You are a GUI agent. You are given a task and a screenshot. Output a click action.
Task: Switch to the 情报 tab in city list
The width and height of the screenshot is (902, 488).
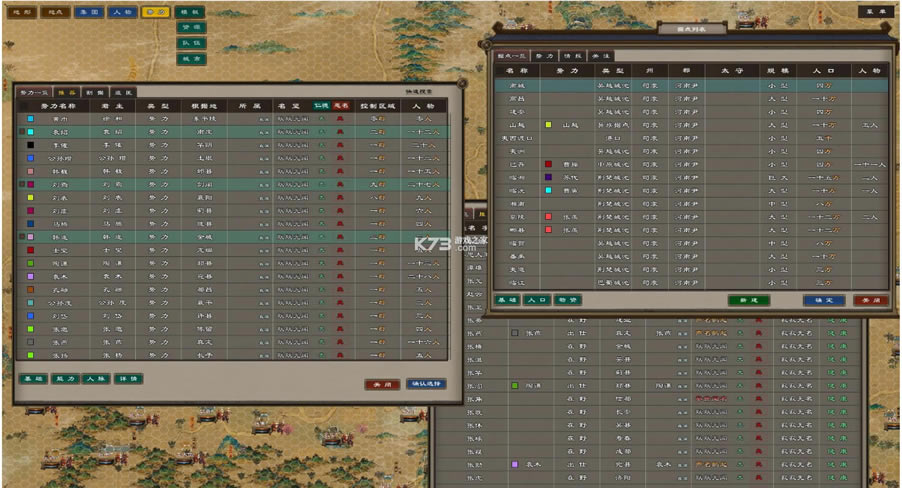[572, 57]
